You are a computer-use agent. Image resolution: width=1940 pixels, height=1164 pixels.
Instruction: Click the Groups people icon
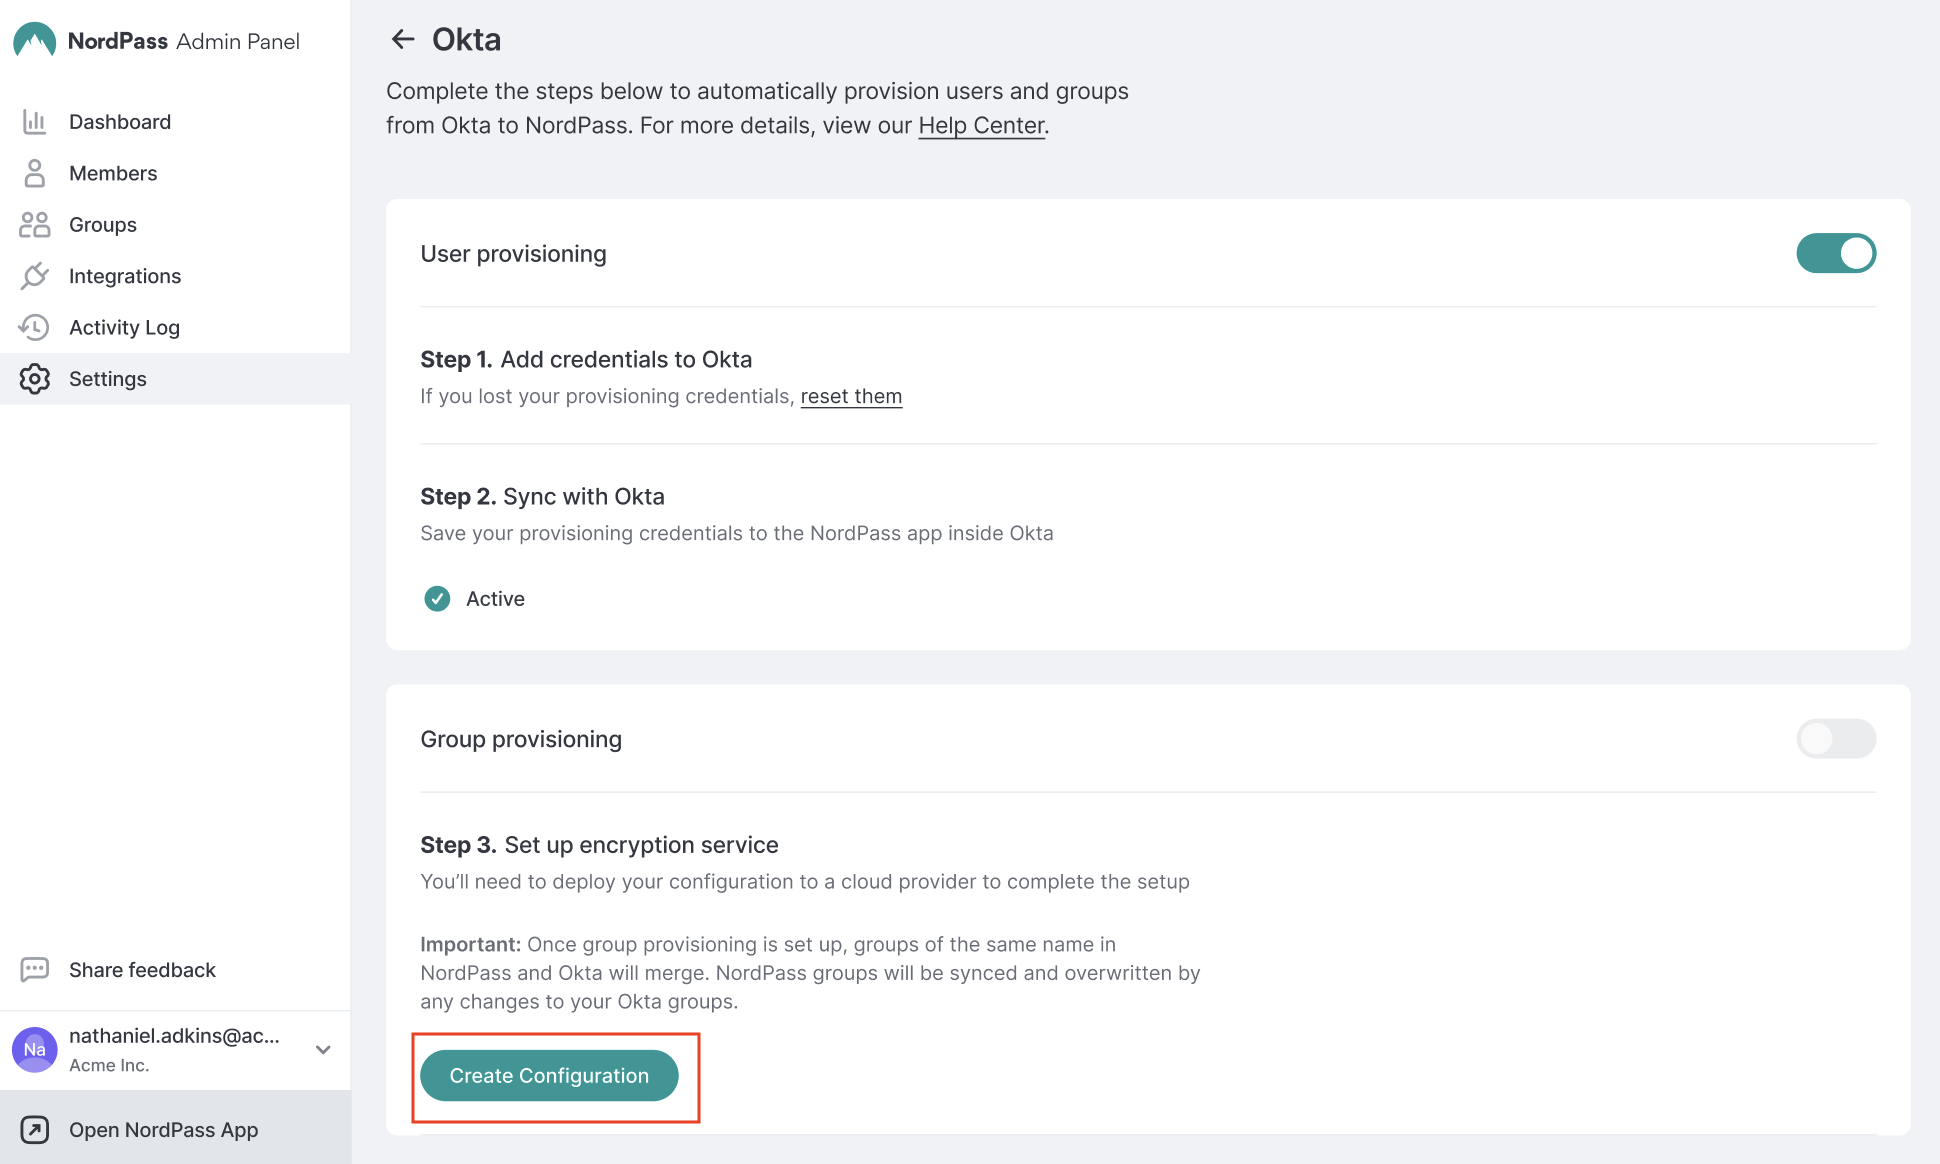tap(34, 225)
